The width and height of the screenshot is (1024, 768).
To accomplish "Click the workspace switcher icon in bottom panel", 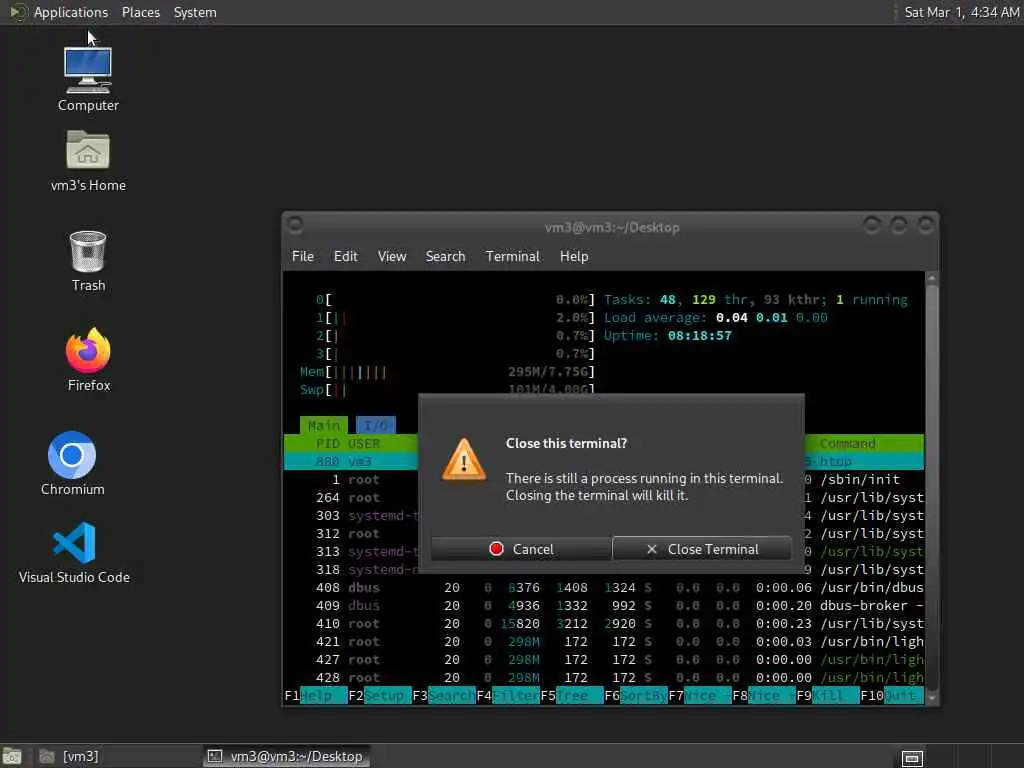I will [912, 758].
